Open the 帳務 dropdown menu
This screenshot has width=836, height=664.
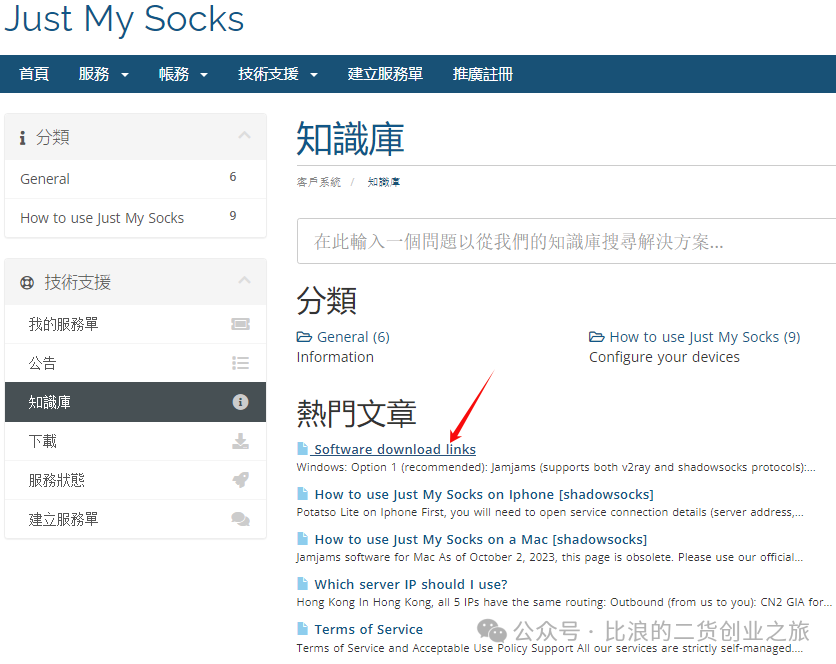pyautogui.click(x=183, y=74)
